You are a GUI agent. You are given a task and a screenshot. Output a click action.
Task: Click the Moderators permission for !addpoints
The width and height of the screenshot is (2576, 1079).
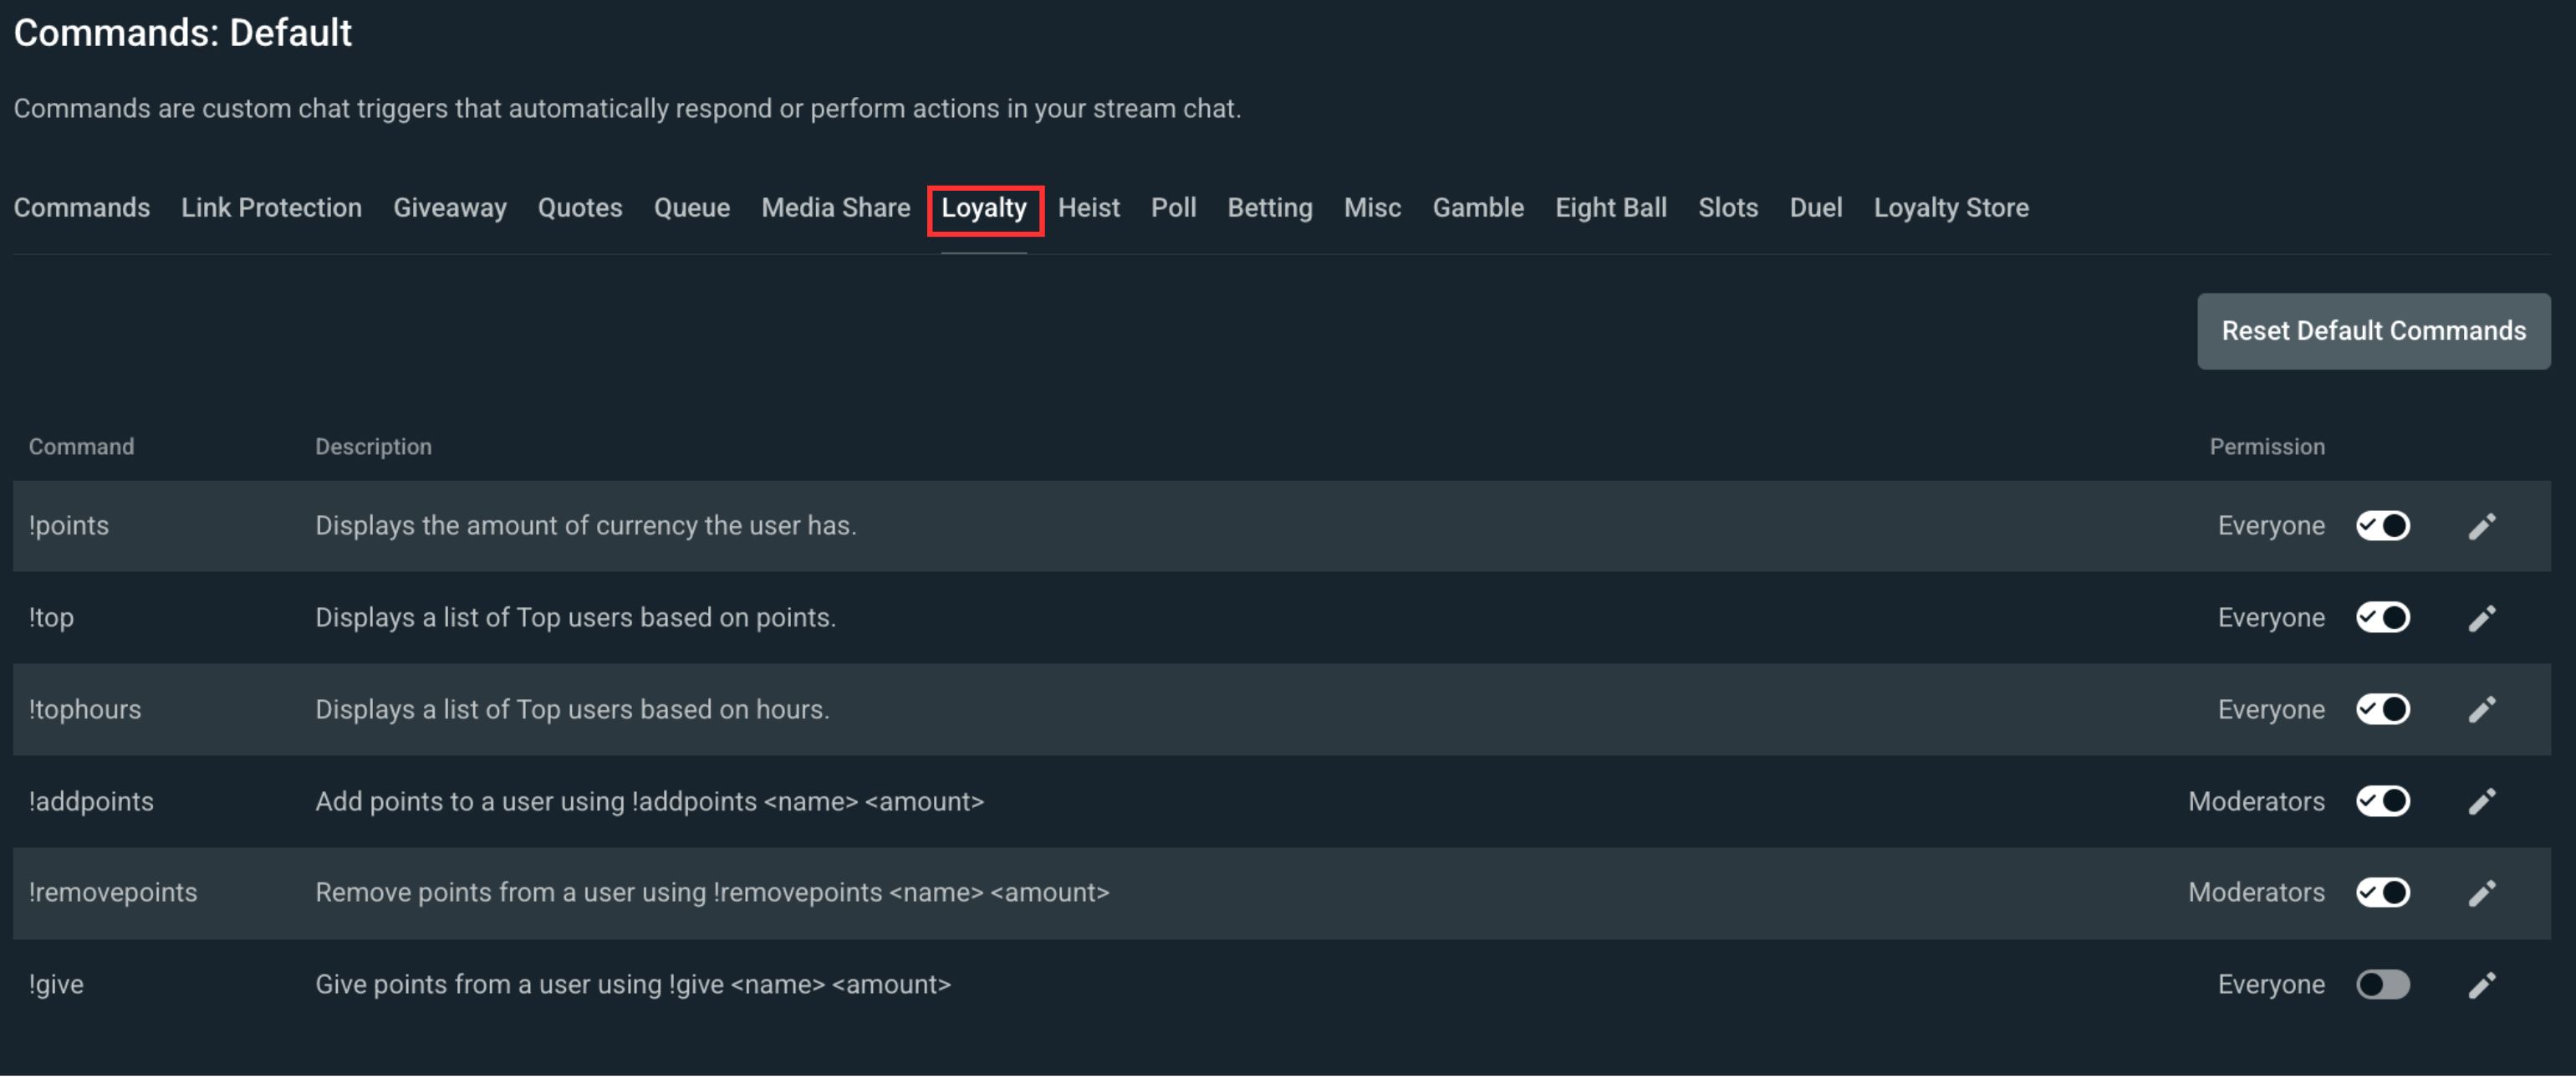pyautogui.click(x=2256, y=802)
